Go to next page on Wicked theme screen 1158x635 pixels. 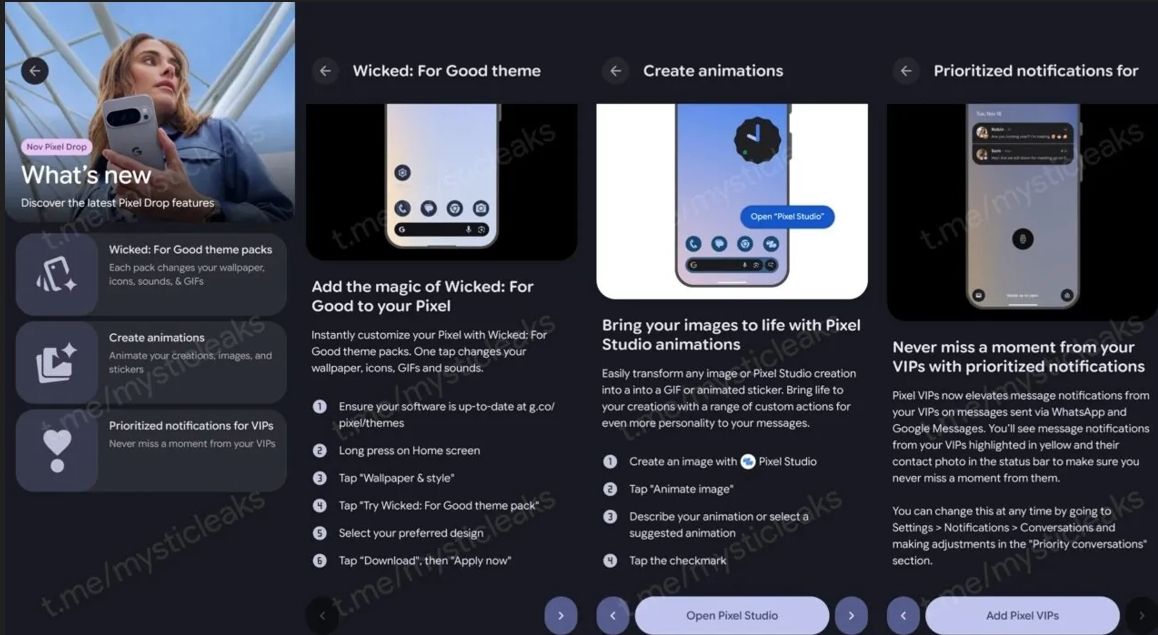(561, 615)
